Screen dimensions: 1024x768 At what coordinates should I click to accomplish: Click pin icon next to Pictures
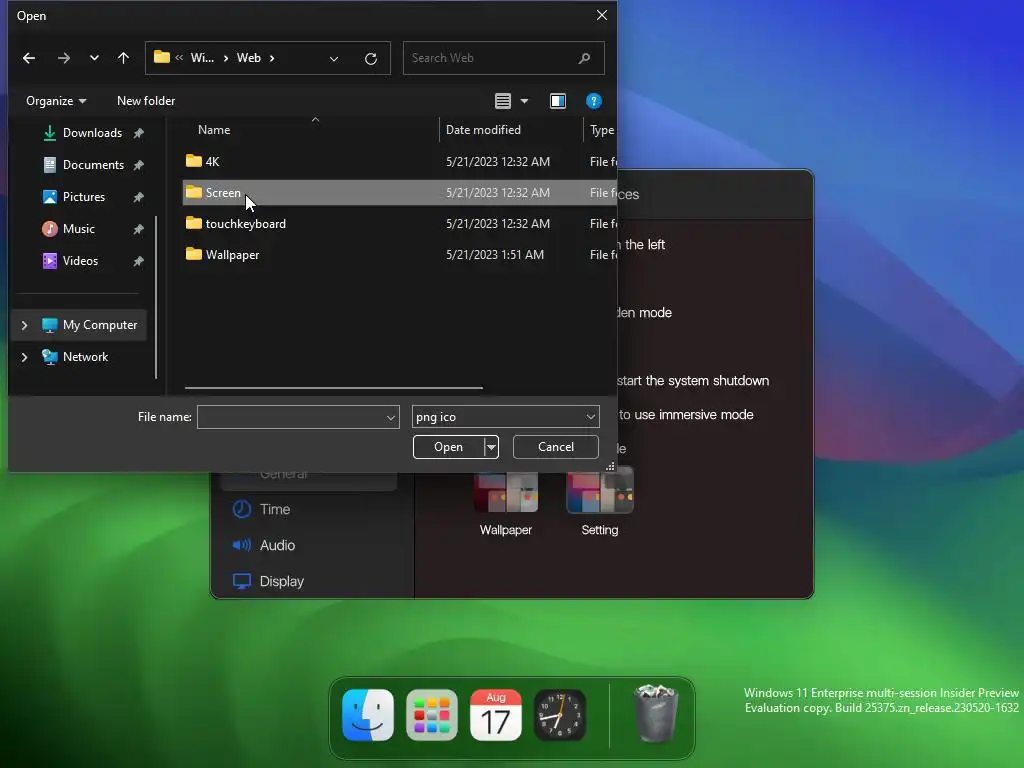click(138, 197)
